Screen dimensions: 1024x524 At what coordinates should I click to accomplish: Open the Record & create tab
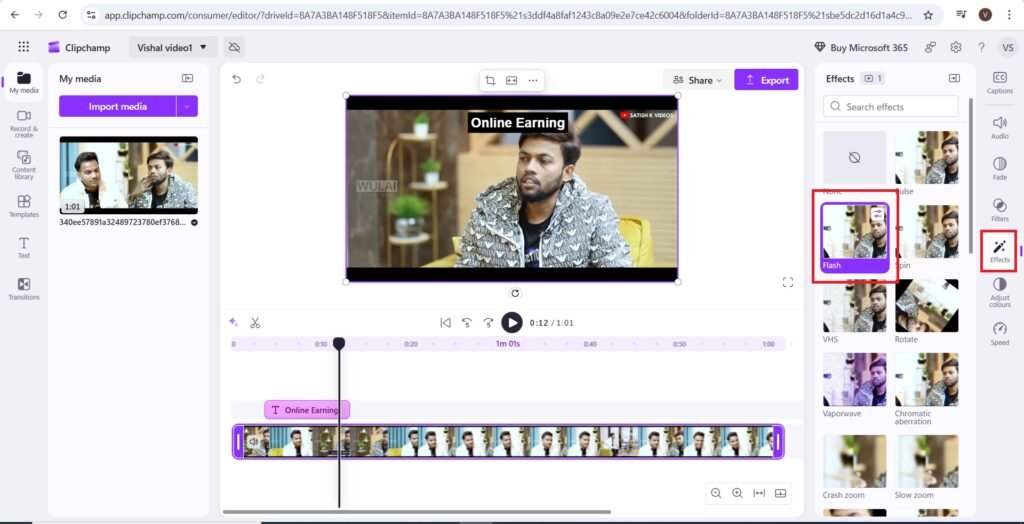[x=24, y=123]
